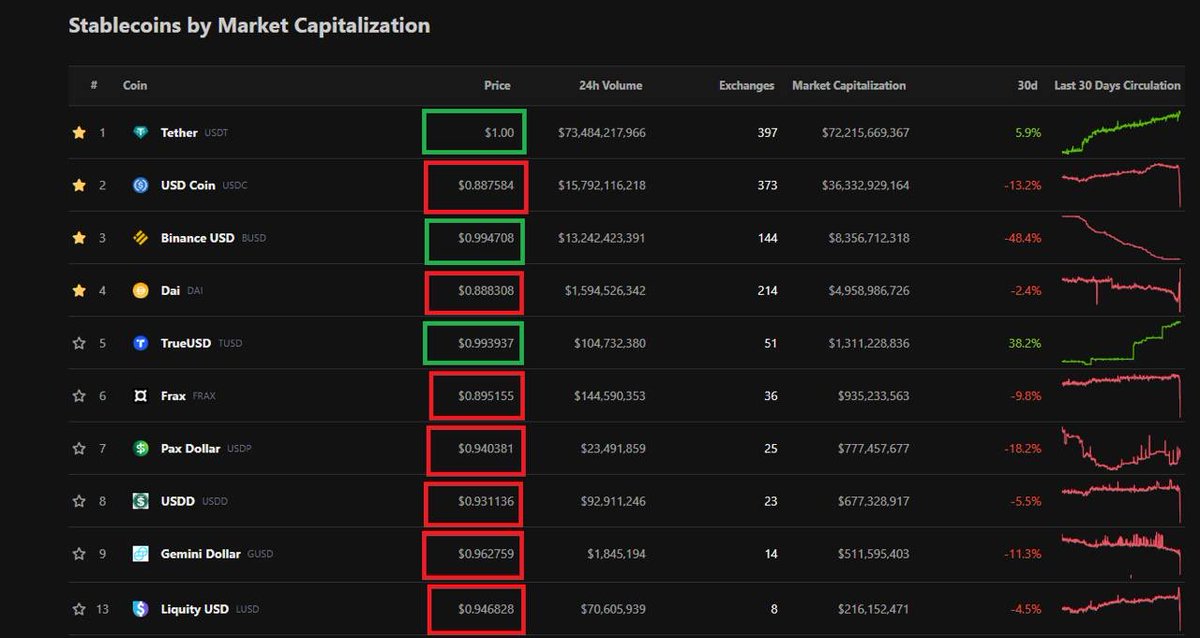Open the Pax Dollar page
The image size is (1200, 638).
190,449
